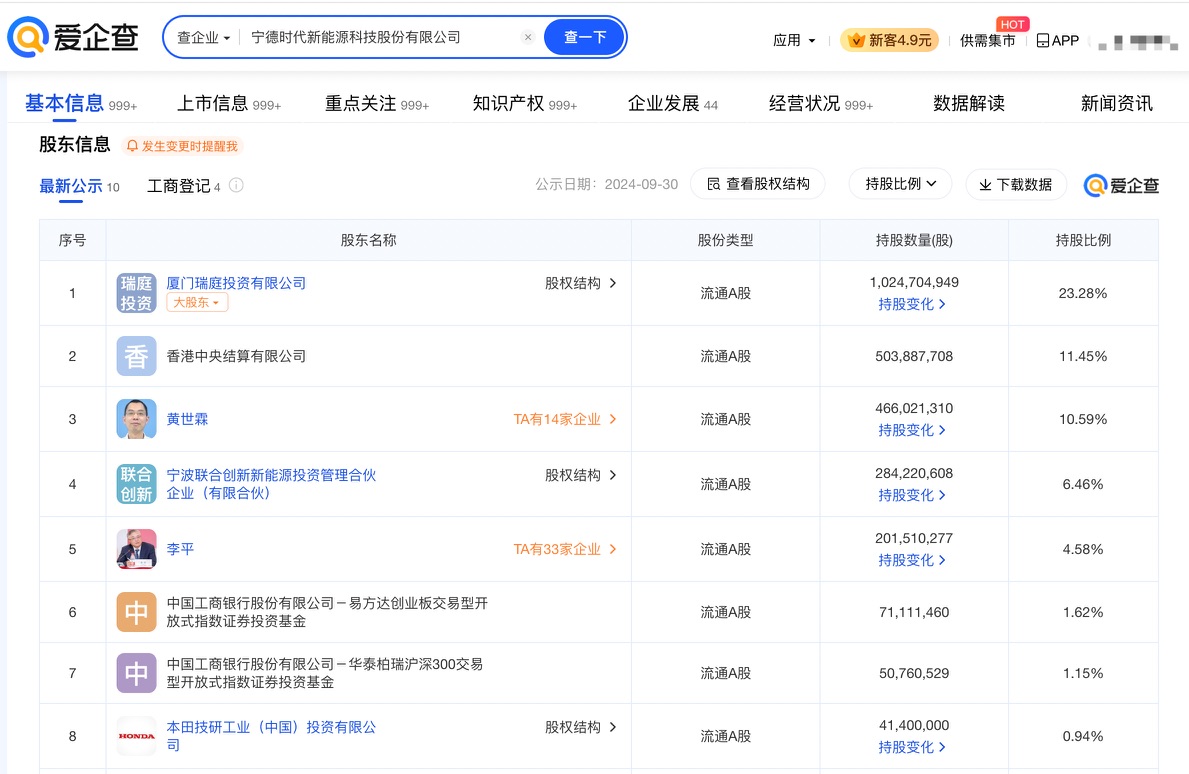Image resolution: width=1189 pixels, height=774 pixels.
Task: Click the 公示日期 2024-09-30 text
Action: pyautogui.click(x=607, y=184)
